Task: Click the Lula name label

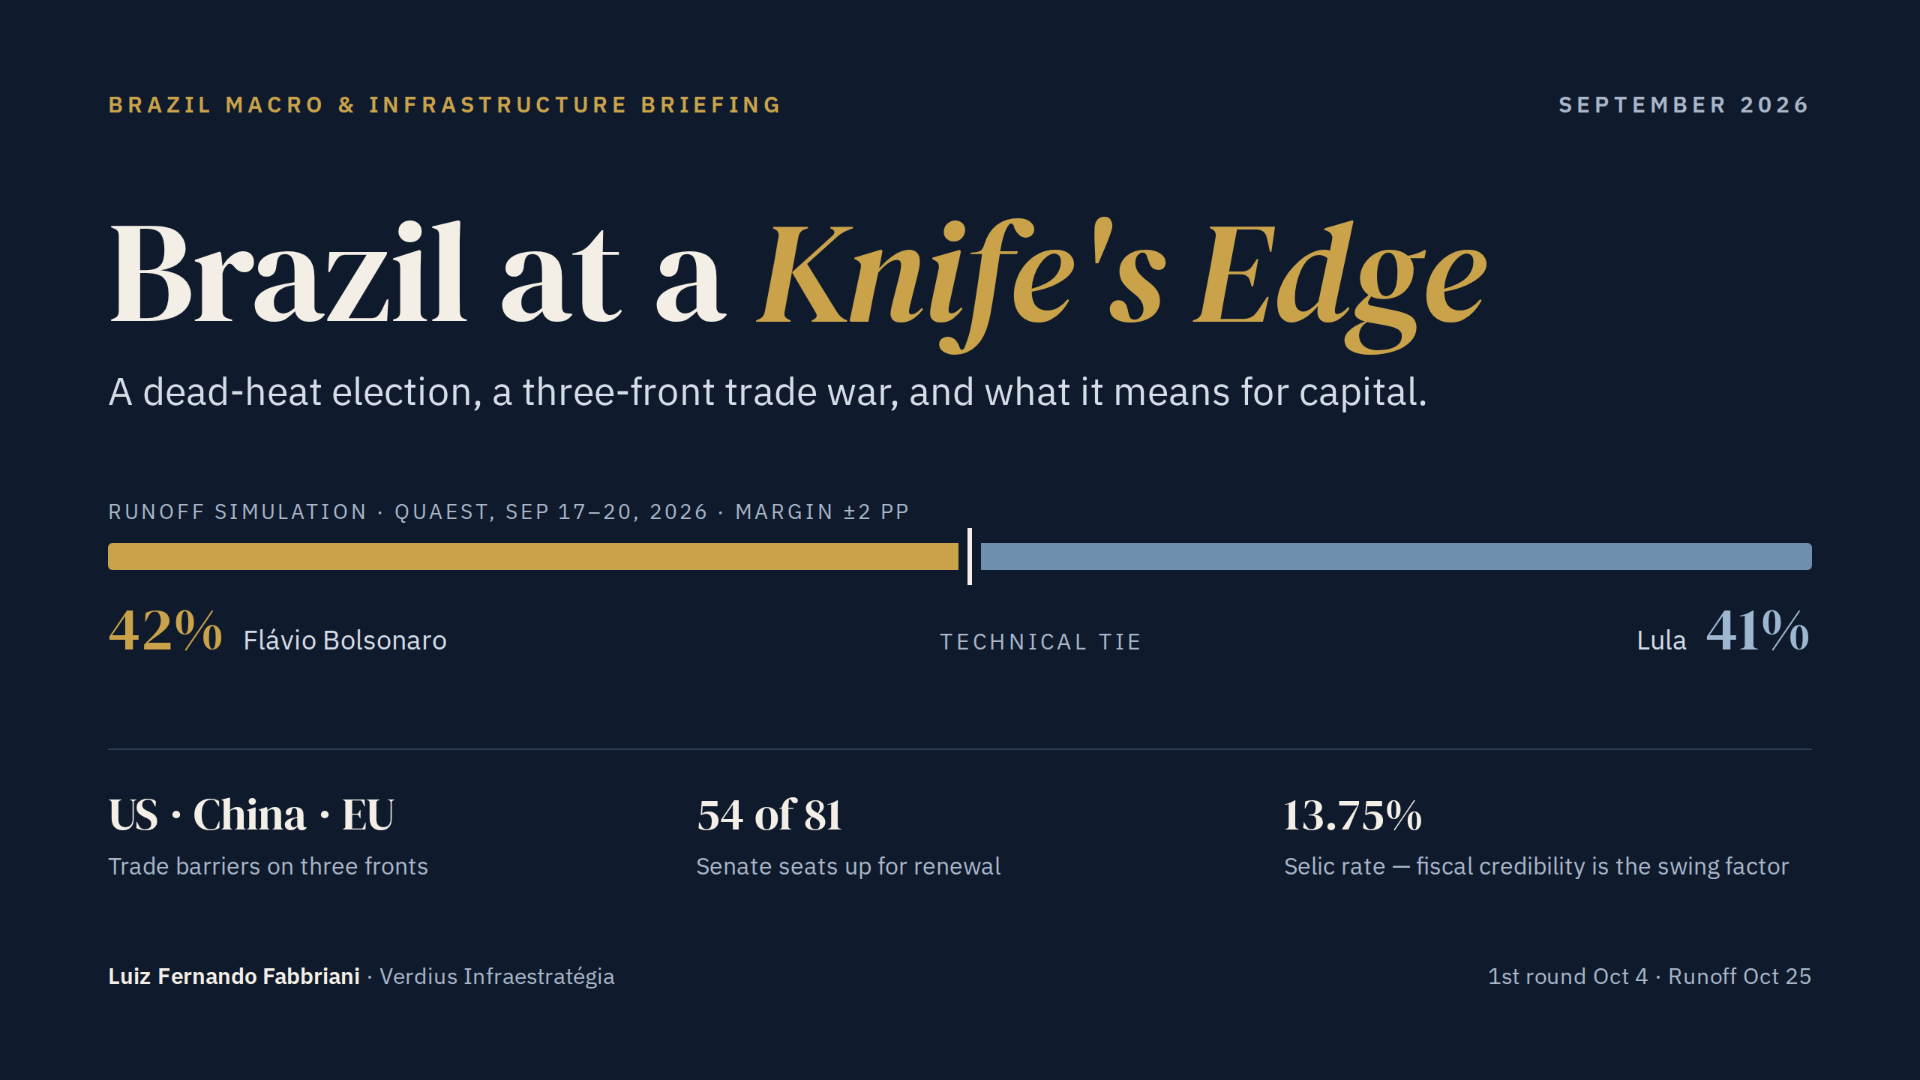Action: click(1661, 640)
